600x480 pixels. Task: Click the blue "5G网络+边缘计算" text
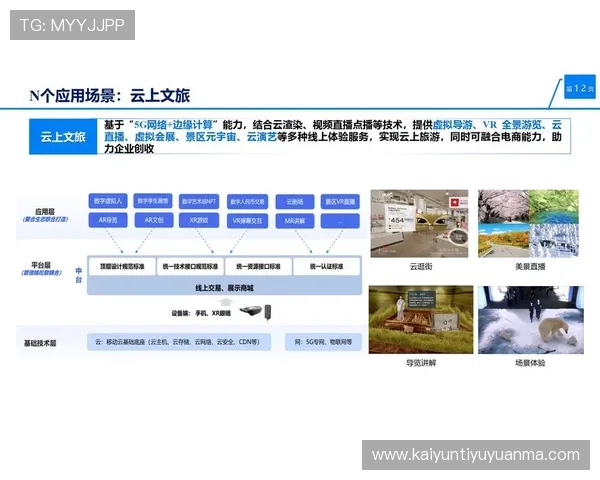tap(173, 125)
